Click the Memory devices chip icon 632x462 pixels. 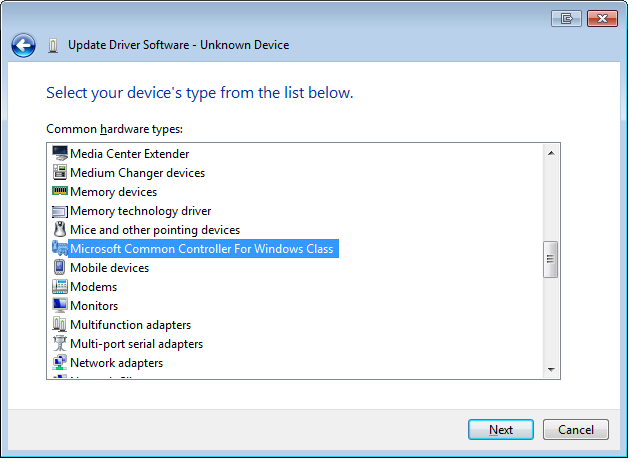click(x=60, y=192)
